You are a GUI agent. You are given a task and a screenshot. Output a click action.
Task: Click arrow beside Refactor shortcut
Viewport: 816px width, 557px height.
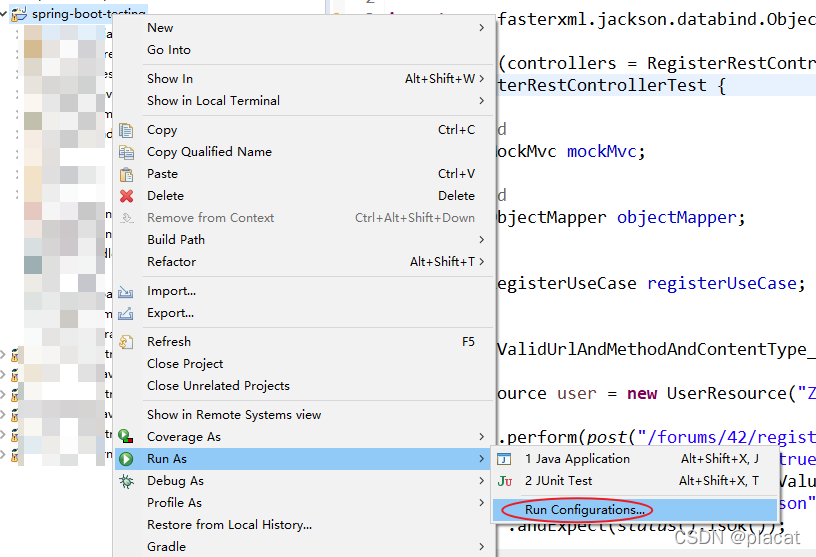(482, 261)
